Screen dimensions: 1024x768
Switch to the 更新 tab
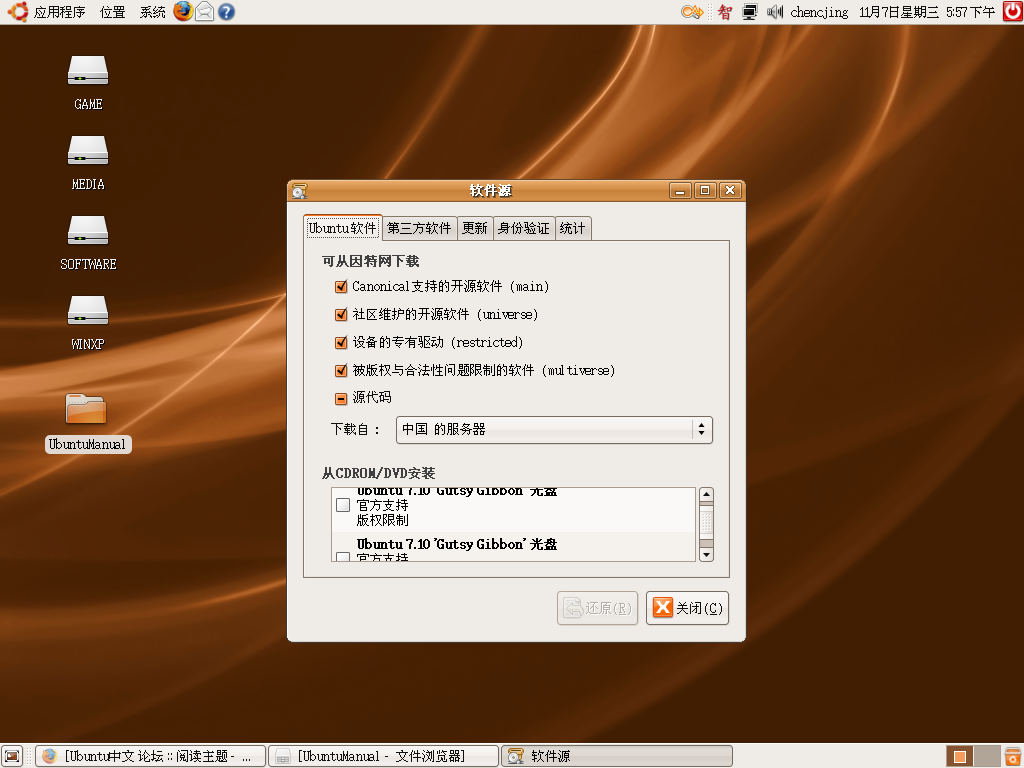pyautogui.click(x=475, y=229)
